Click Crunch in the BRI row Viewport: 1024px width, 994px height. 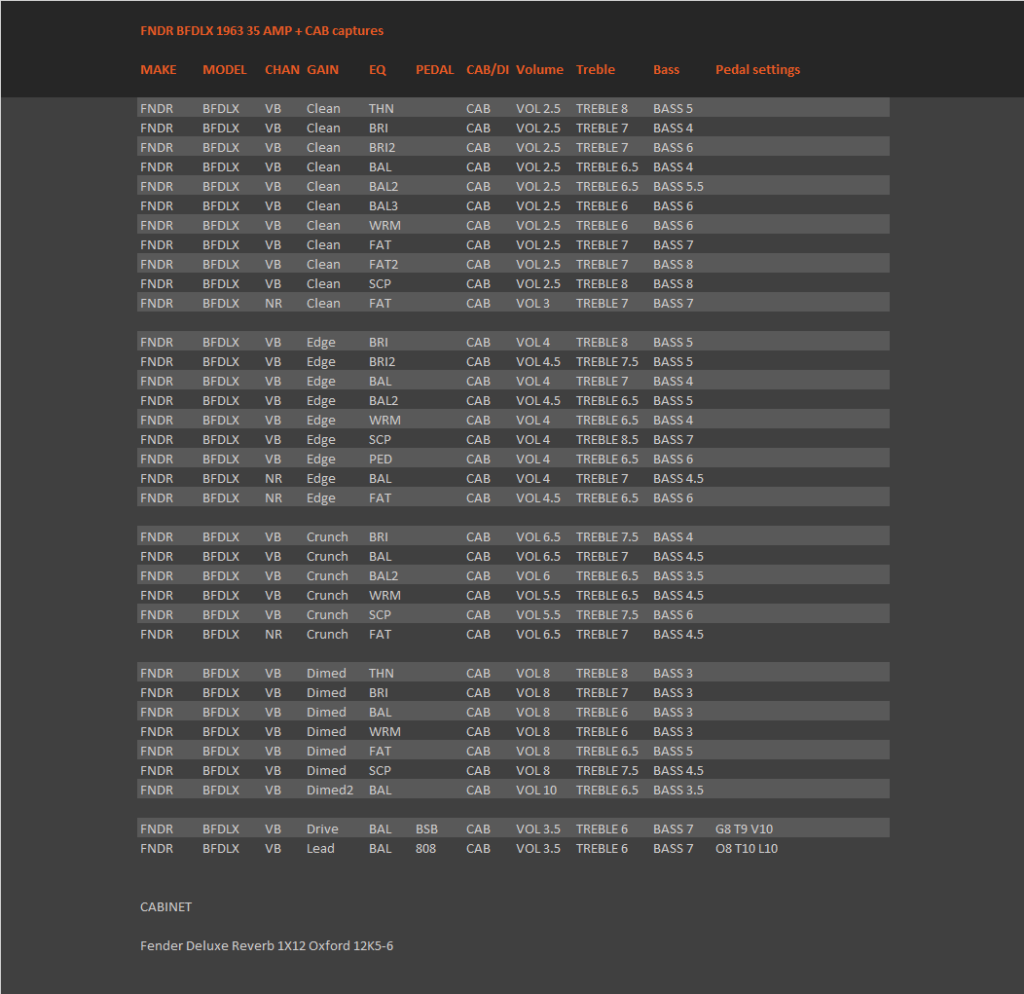pyautogui.click(x=327, y=537)
